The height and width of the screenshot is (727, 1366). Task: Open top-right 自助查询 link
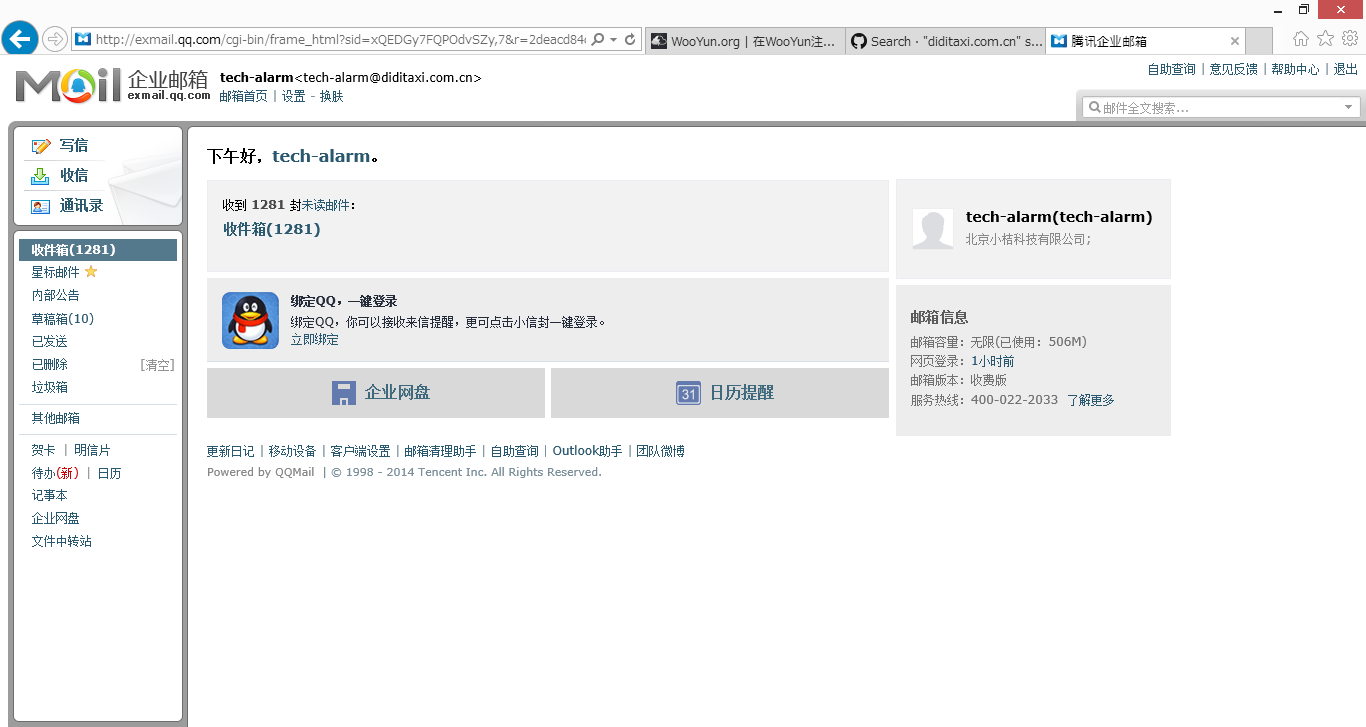(1171, 69)
